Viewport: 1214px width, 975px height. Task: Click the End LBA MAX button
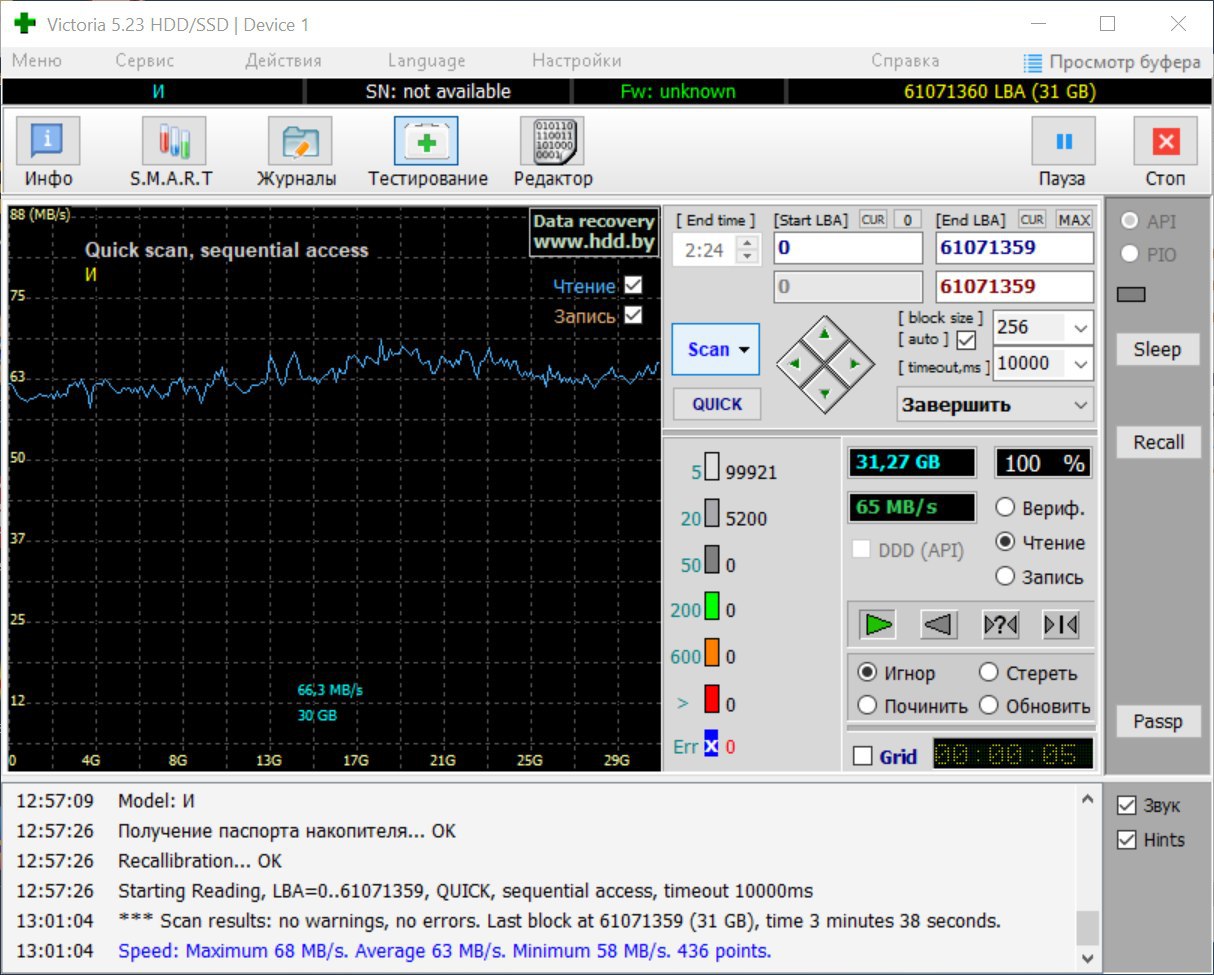pyautogui.click(x=1074, y=219)
